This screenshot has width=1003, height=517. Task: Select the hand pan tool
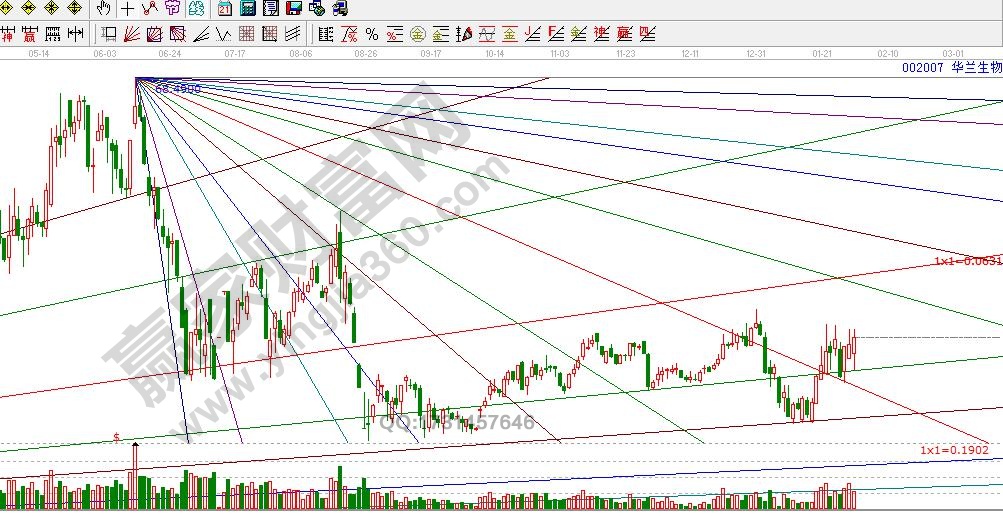105,9
